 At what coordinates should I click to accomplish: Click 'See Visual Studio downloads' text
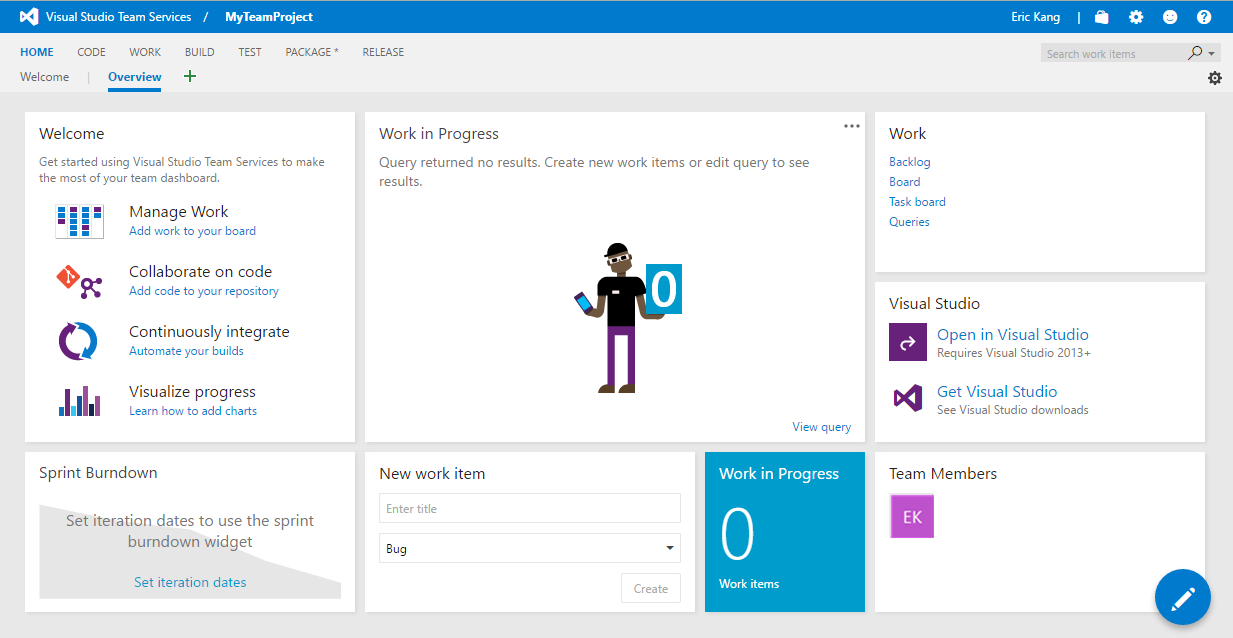click(x=1013, y=410)
